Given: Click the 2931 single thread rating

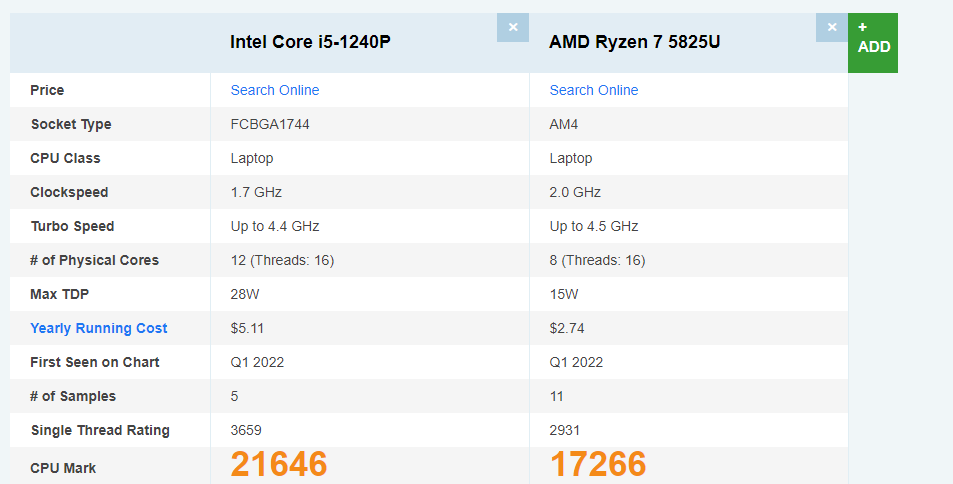Looking at the screenshot, I should click(x=565, y=430).
